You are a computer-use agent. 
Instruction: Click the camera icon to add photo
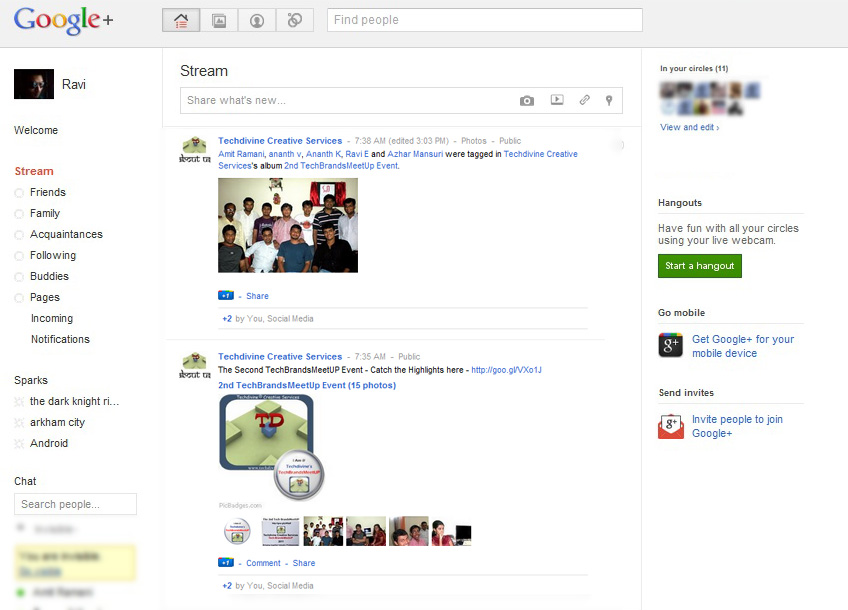527,101
